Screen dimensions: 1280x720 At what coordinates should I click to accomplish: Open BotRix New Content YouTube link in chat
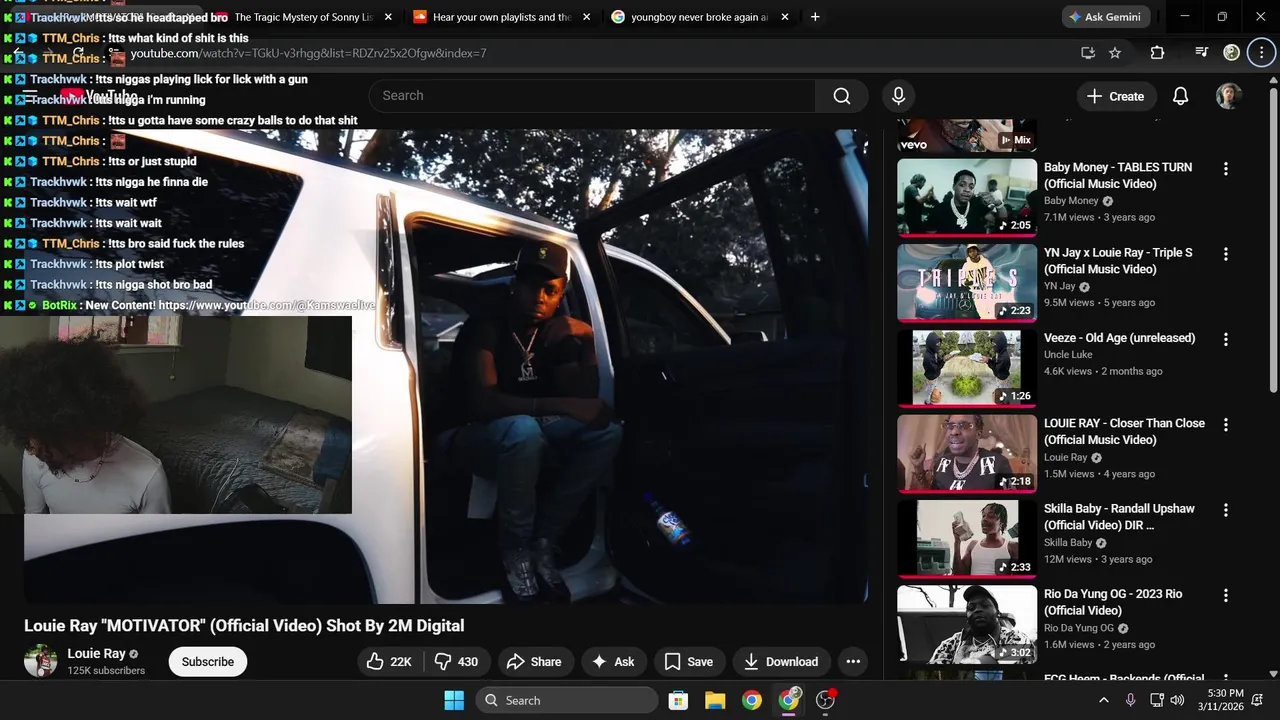[266, 305]
